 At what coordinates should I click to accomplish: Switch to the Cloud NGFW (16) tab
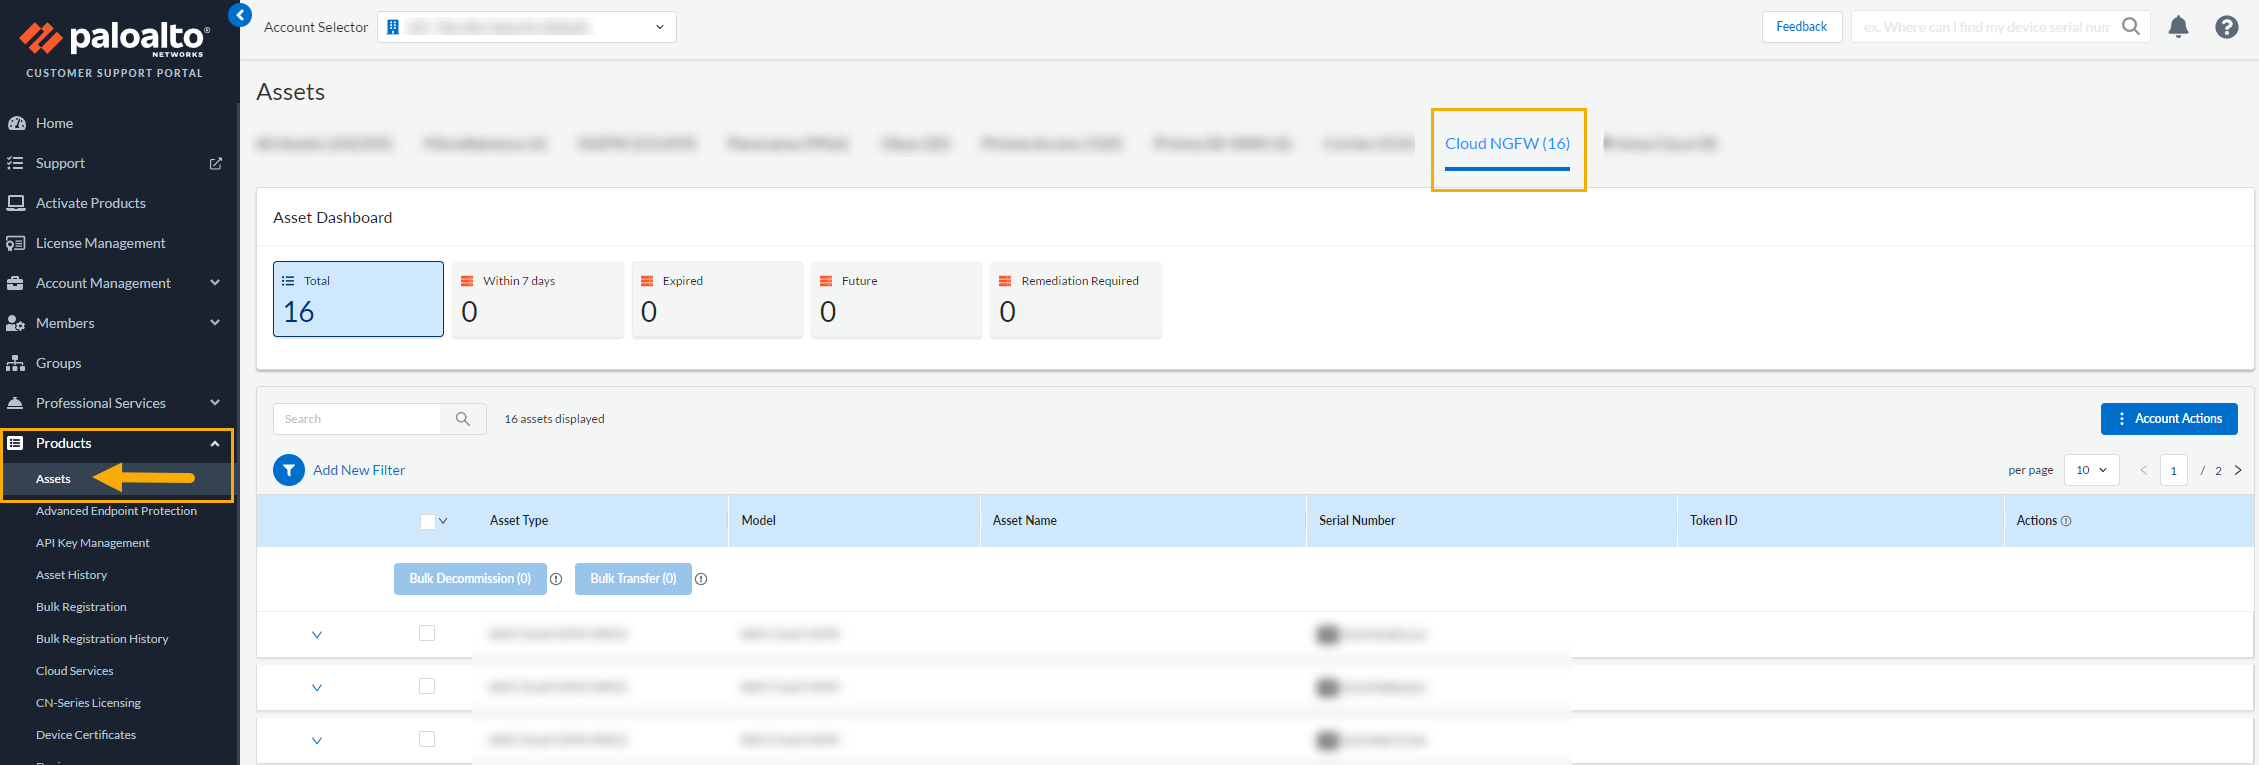coord(1507,144)
